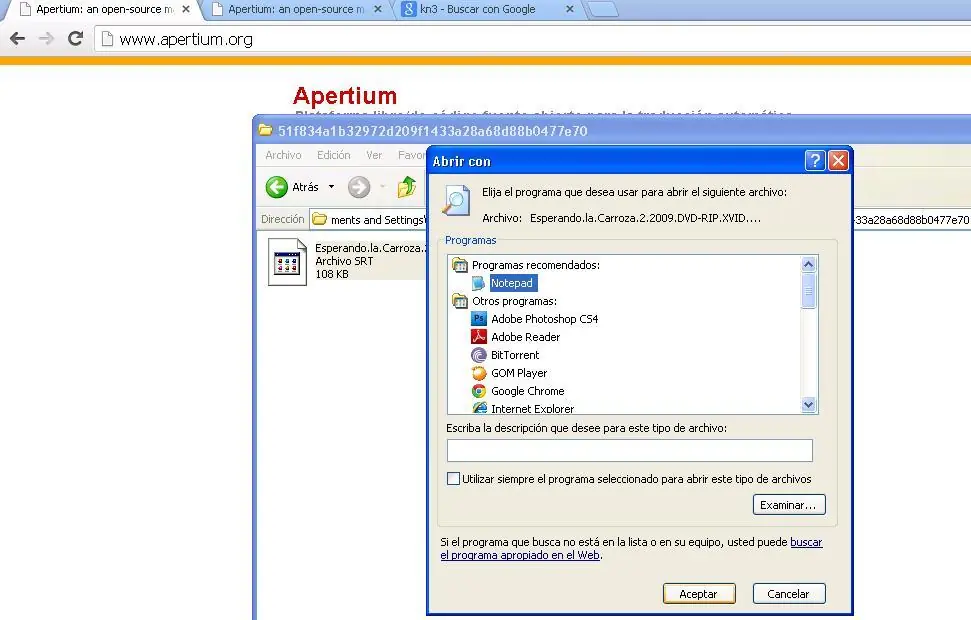Close the first Apertium tab

click(186, 9)
